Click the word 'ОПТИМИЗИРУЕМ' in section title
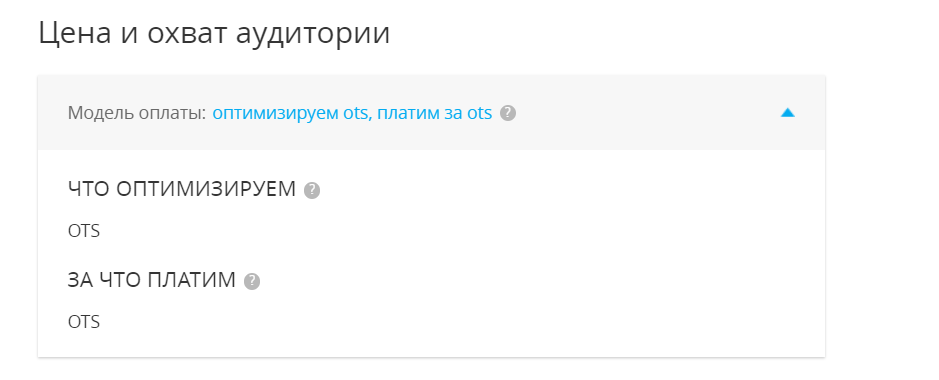Viewport: 939px width, 380px height. pyautogui.click(x=206, y=189)
